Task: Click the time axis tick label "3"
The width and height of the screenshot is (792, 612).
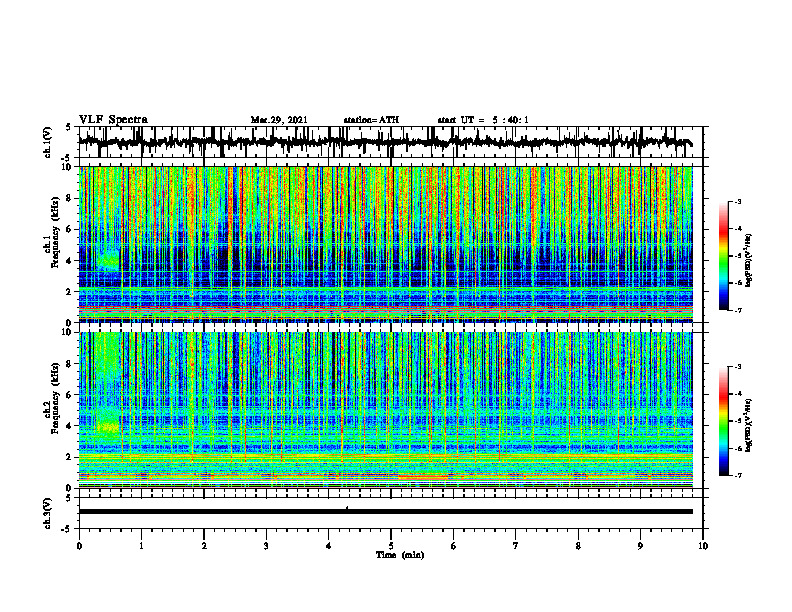Action: (266, 546)
